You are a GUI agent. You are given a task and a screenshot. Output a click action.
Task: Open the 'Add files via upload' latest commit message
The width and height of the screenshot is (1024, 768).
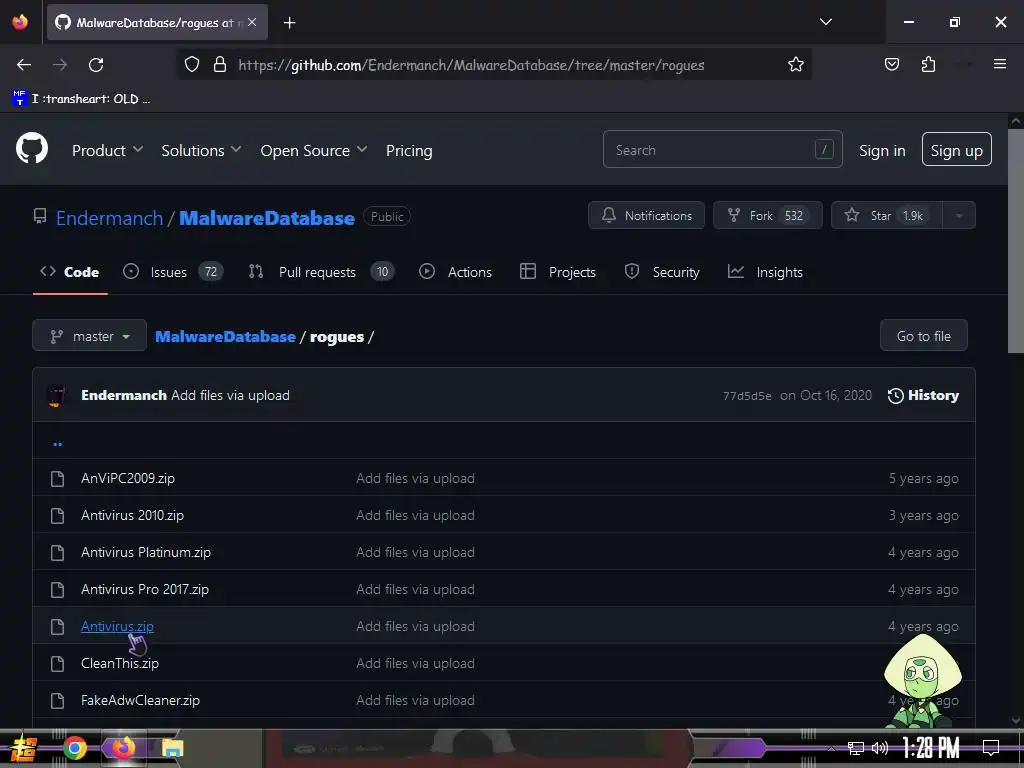(231, 395)
